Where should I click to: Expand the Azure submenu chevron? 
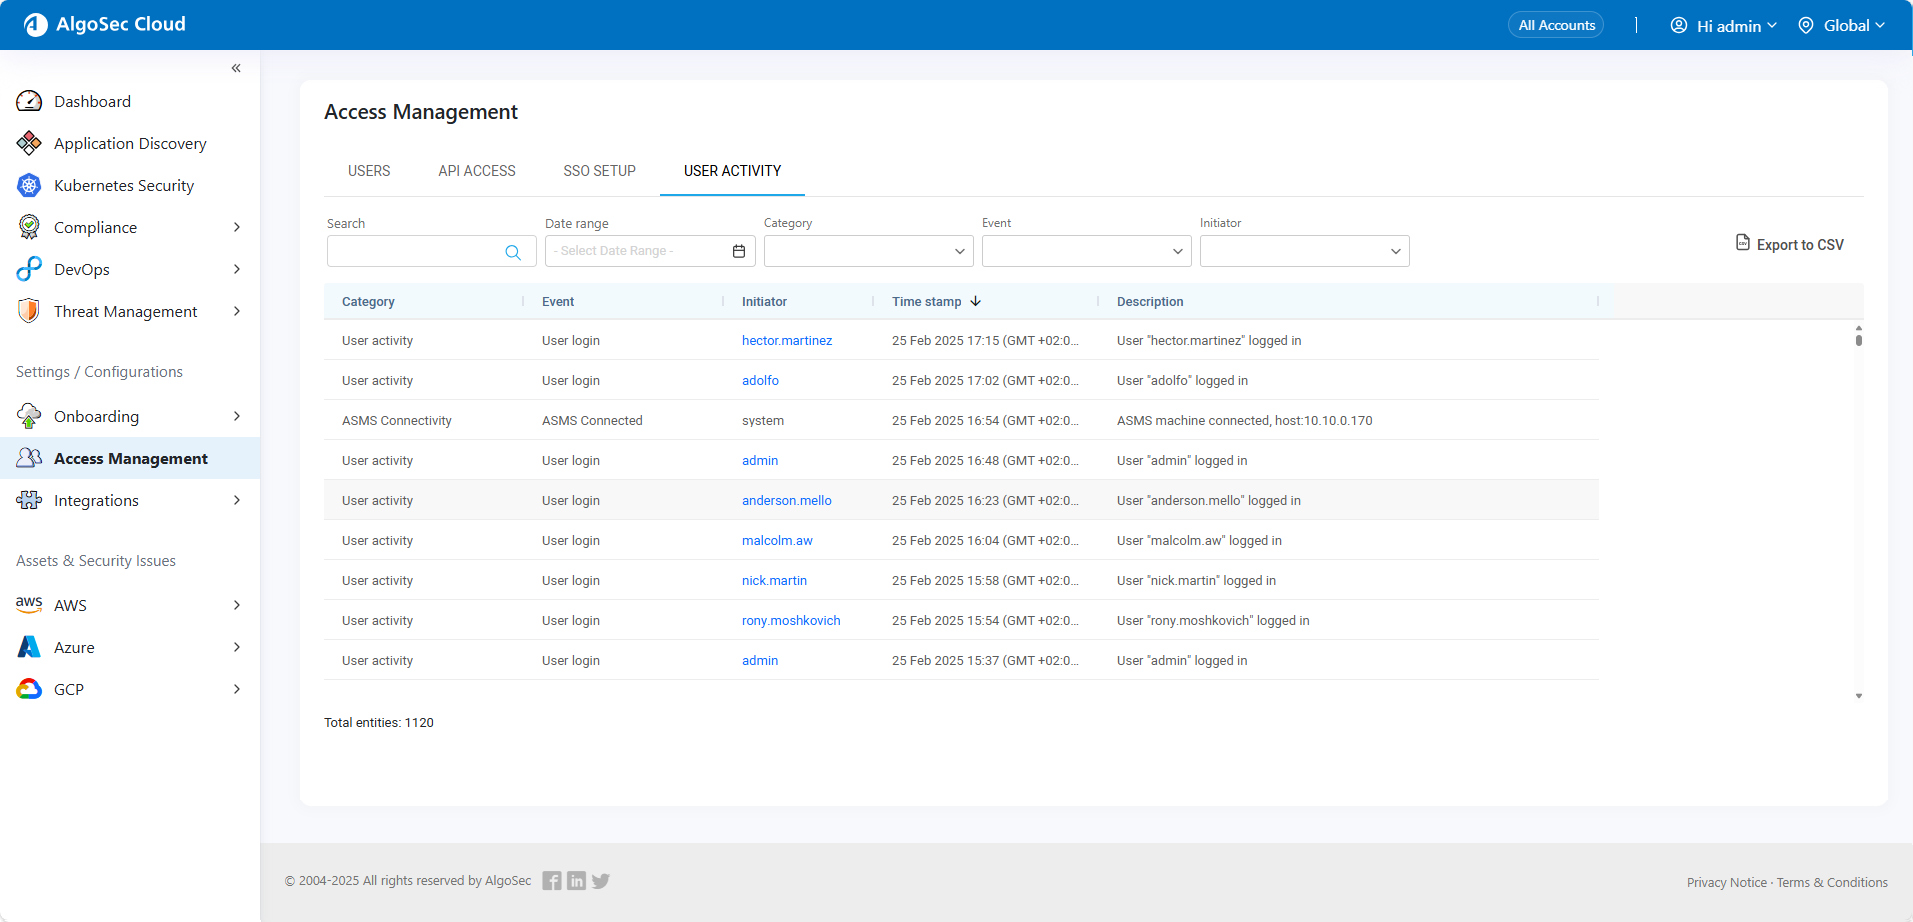pyautogui.click(x=237, y=647)
